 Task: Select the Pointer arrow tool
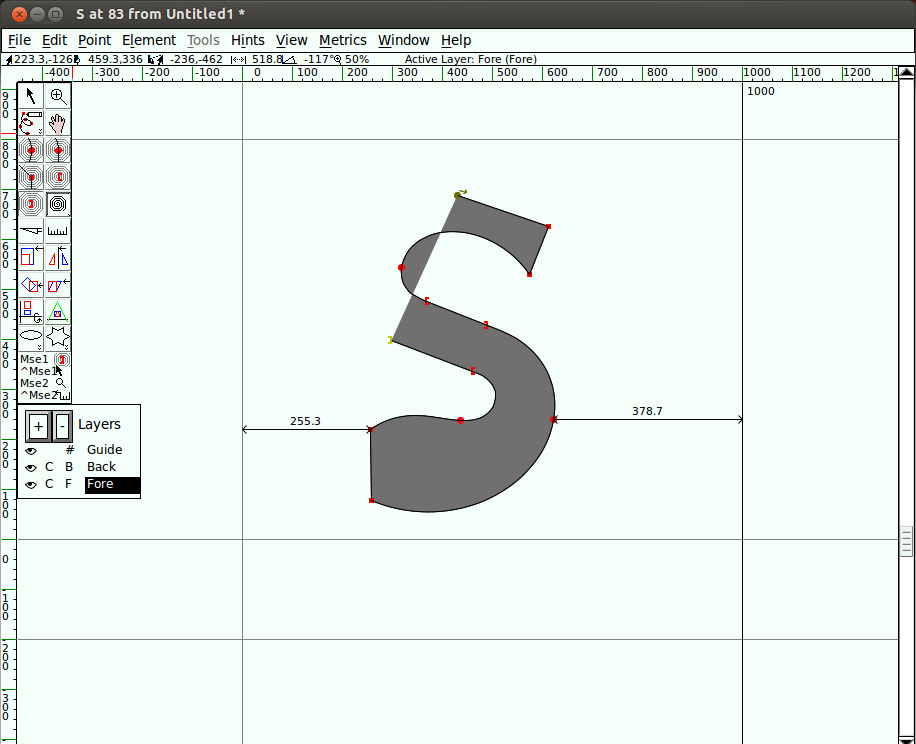[31, 96]
